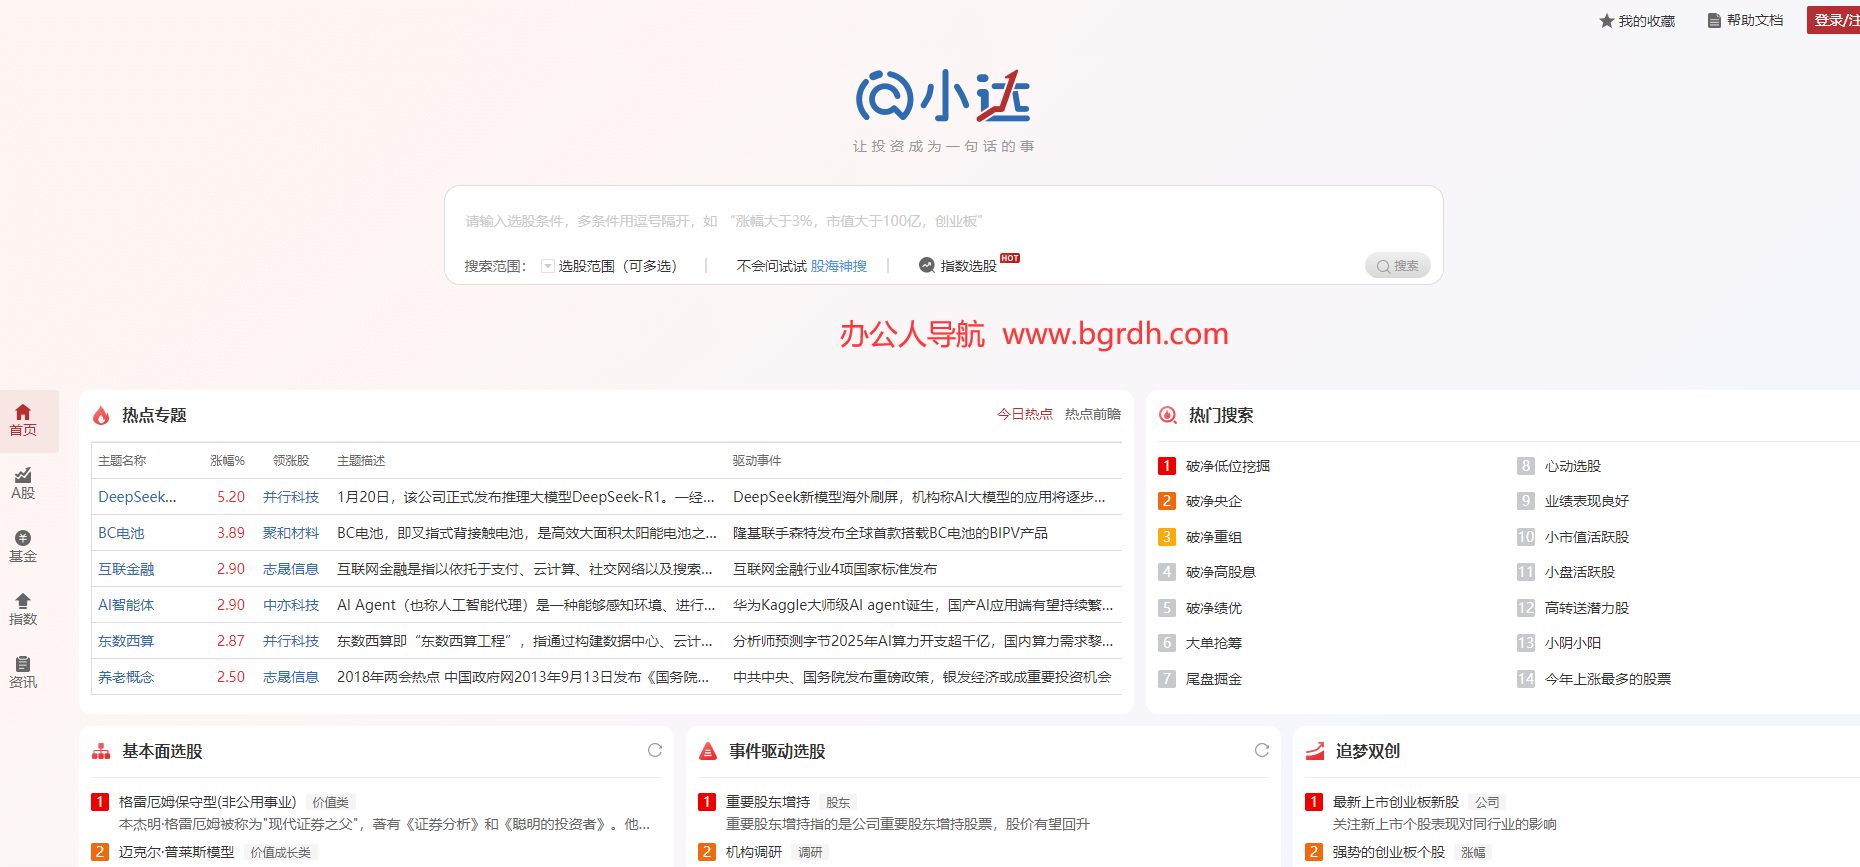Open the 互联金融 topic link
This screenshot has width=1860, height=867.
(x=126, y=569)
